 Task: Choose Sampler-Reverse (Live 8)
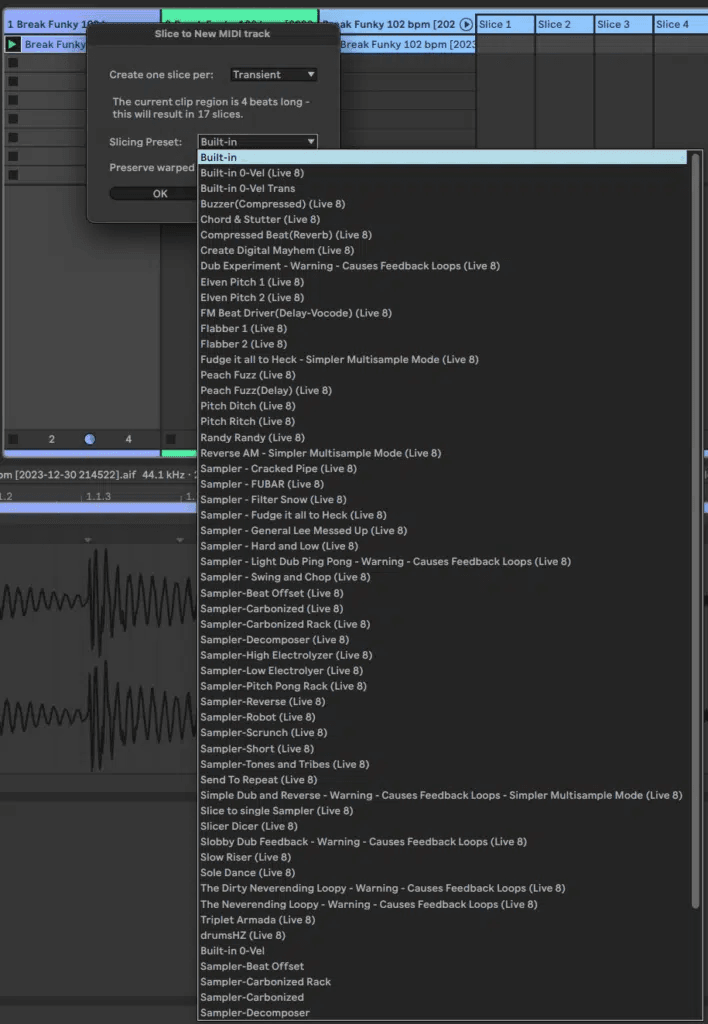point(443,701)
